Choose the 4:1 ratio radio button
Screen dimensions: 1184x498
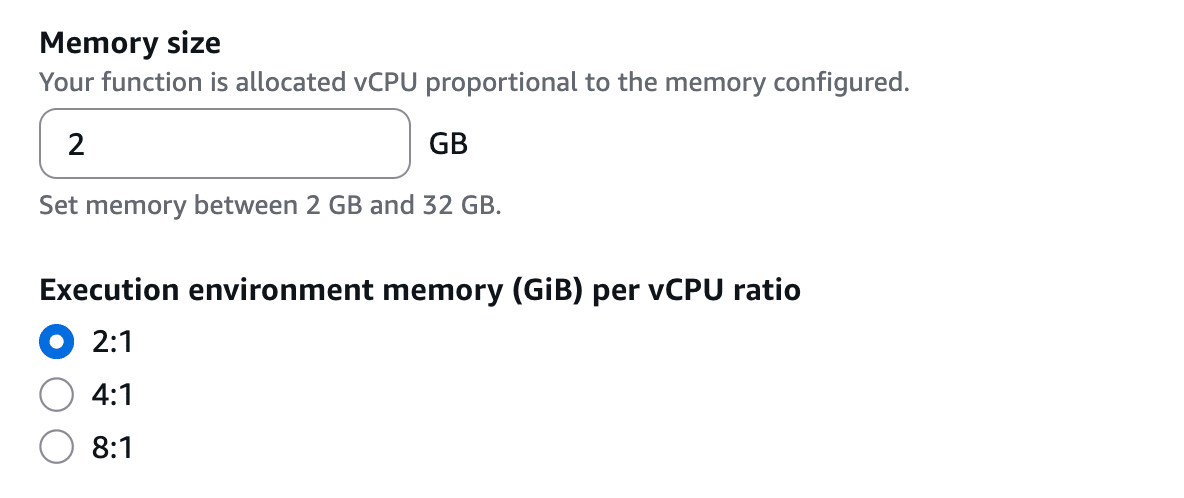point(57,395)
